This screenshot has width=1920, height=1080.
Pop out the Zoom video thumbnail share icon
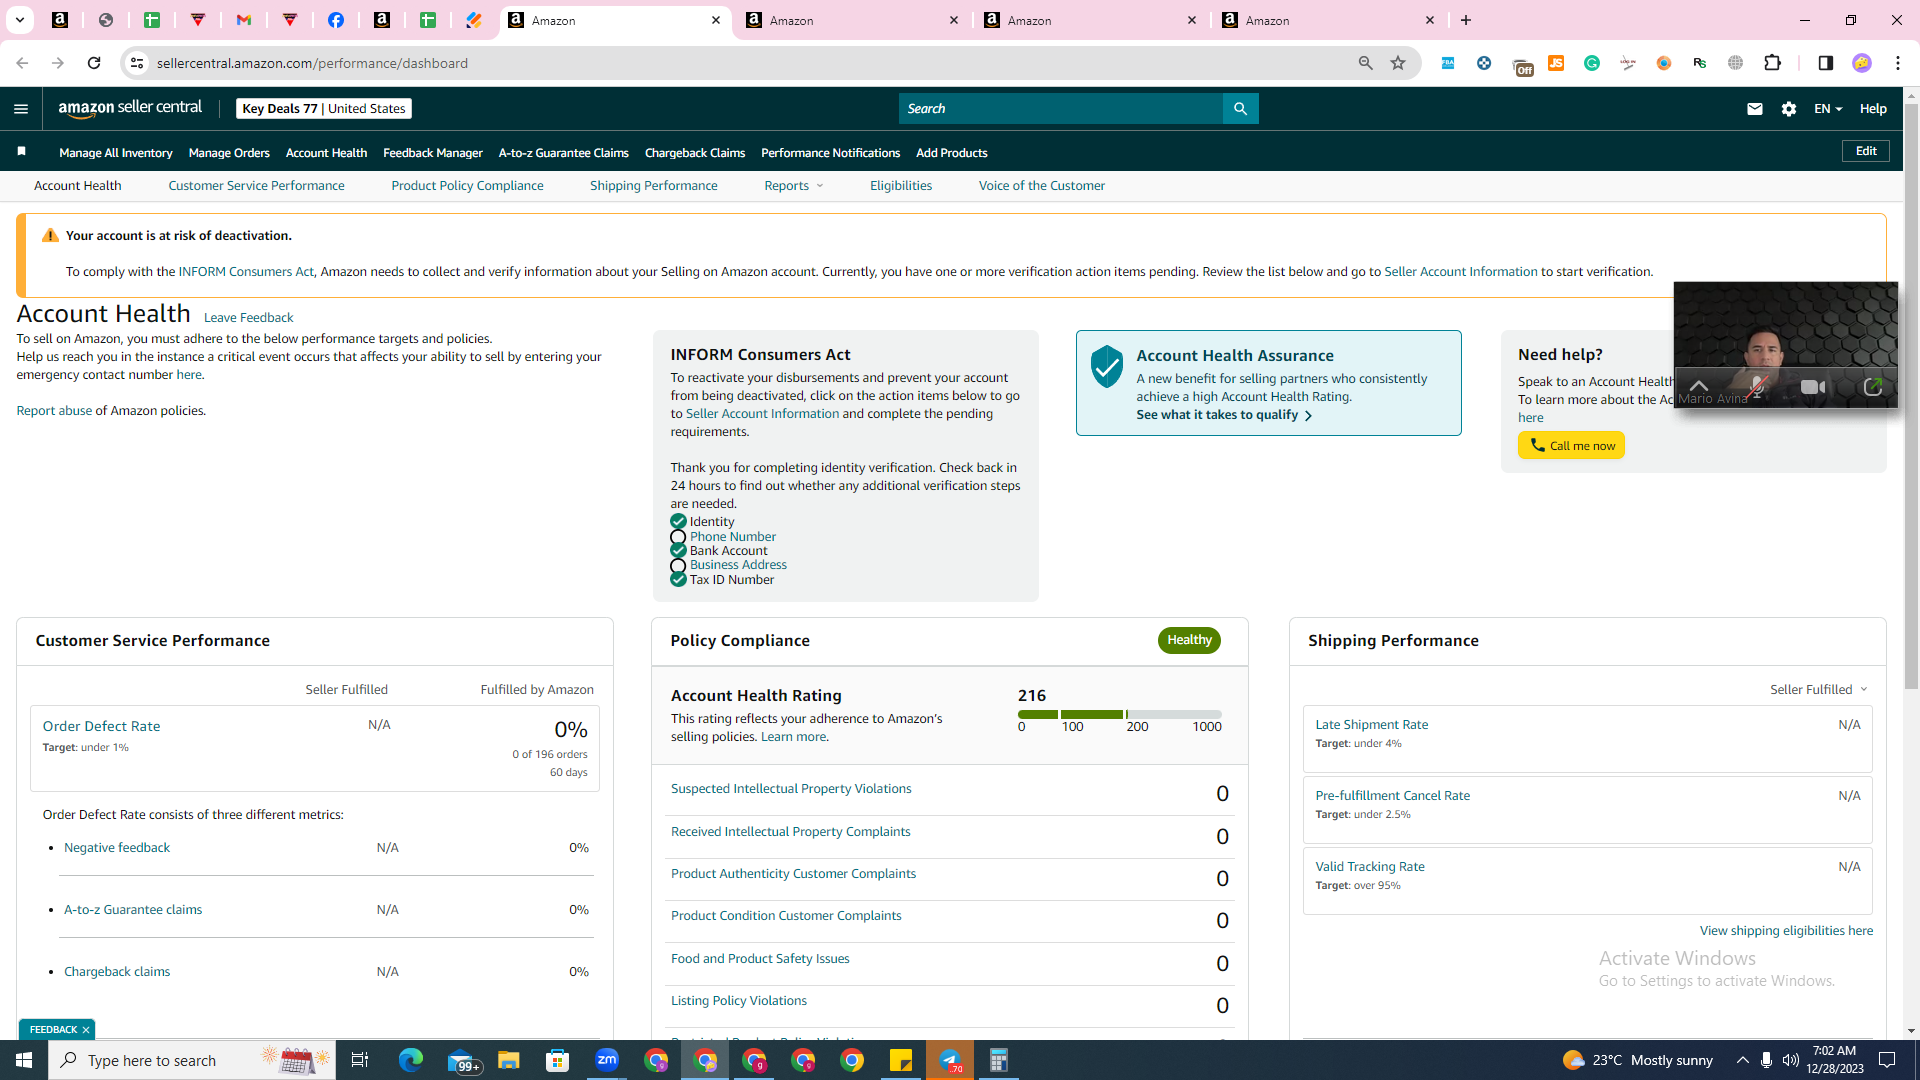(1872, 387)
